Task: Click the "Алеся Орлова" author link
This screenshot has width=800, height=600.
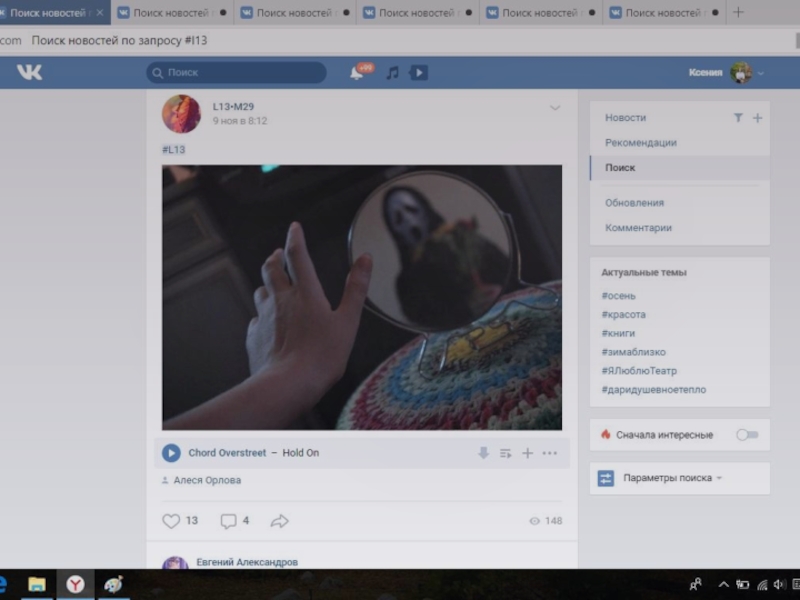Action: (x=207, y=480)
